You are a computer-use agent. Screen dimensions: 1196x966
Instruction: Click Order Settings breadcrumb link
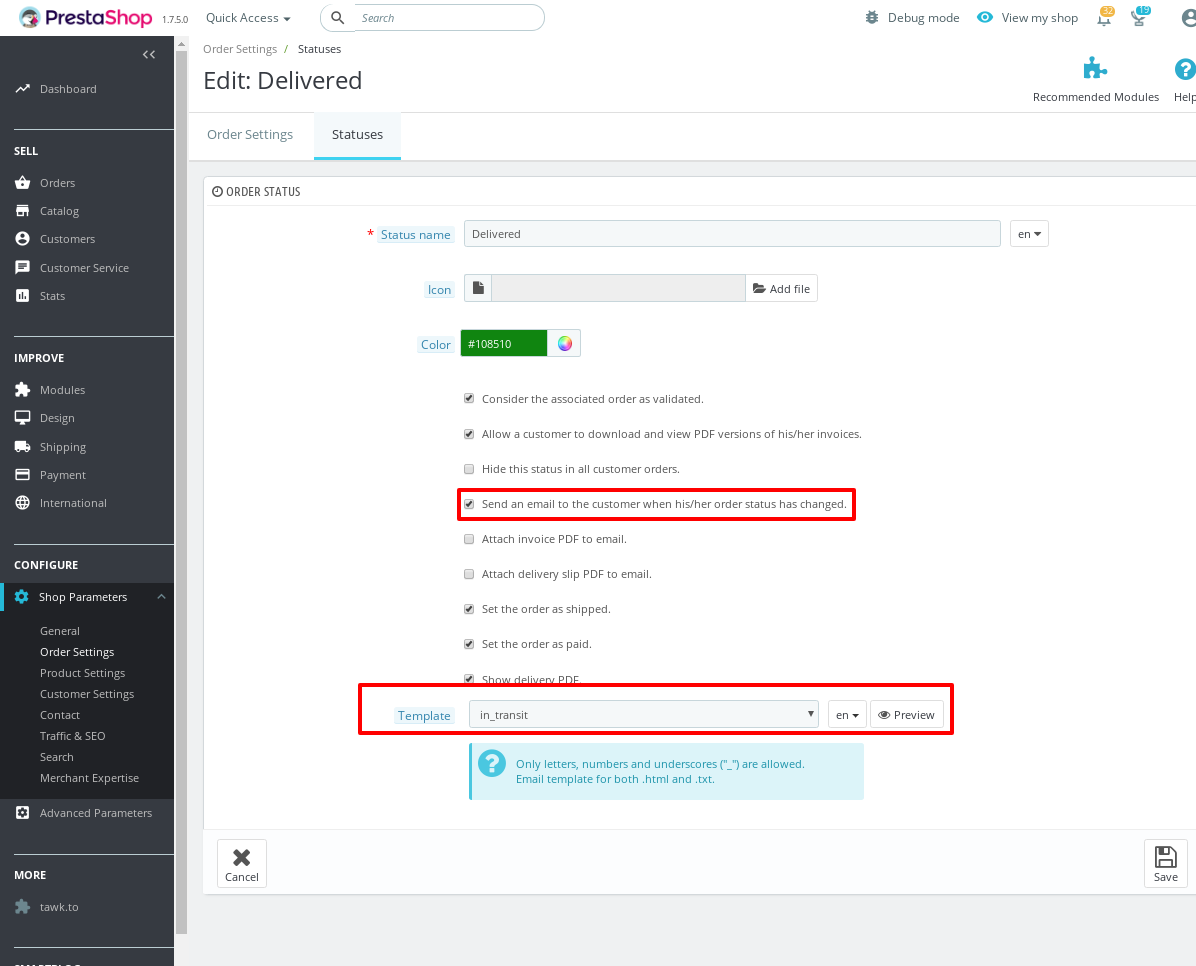[240, 49]
